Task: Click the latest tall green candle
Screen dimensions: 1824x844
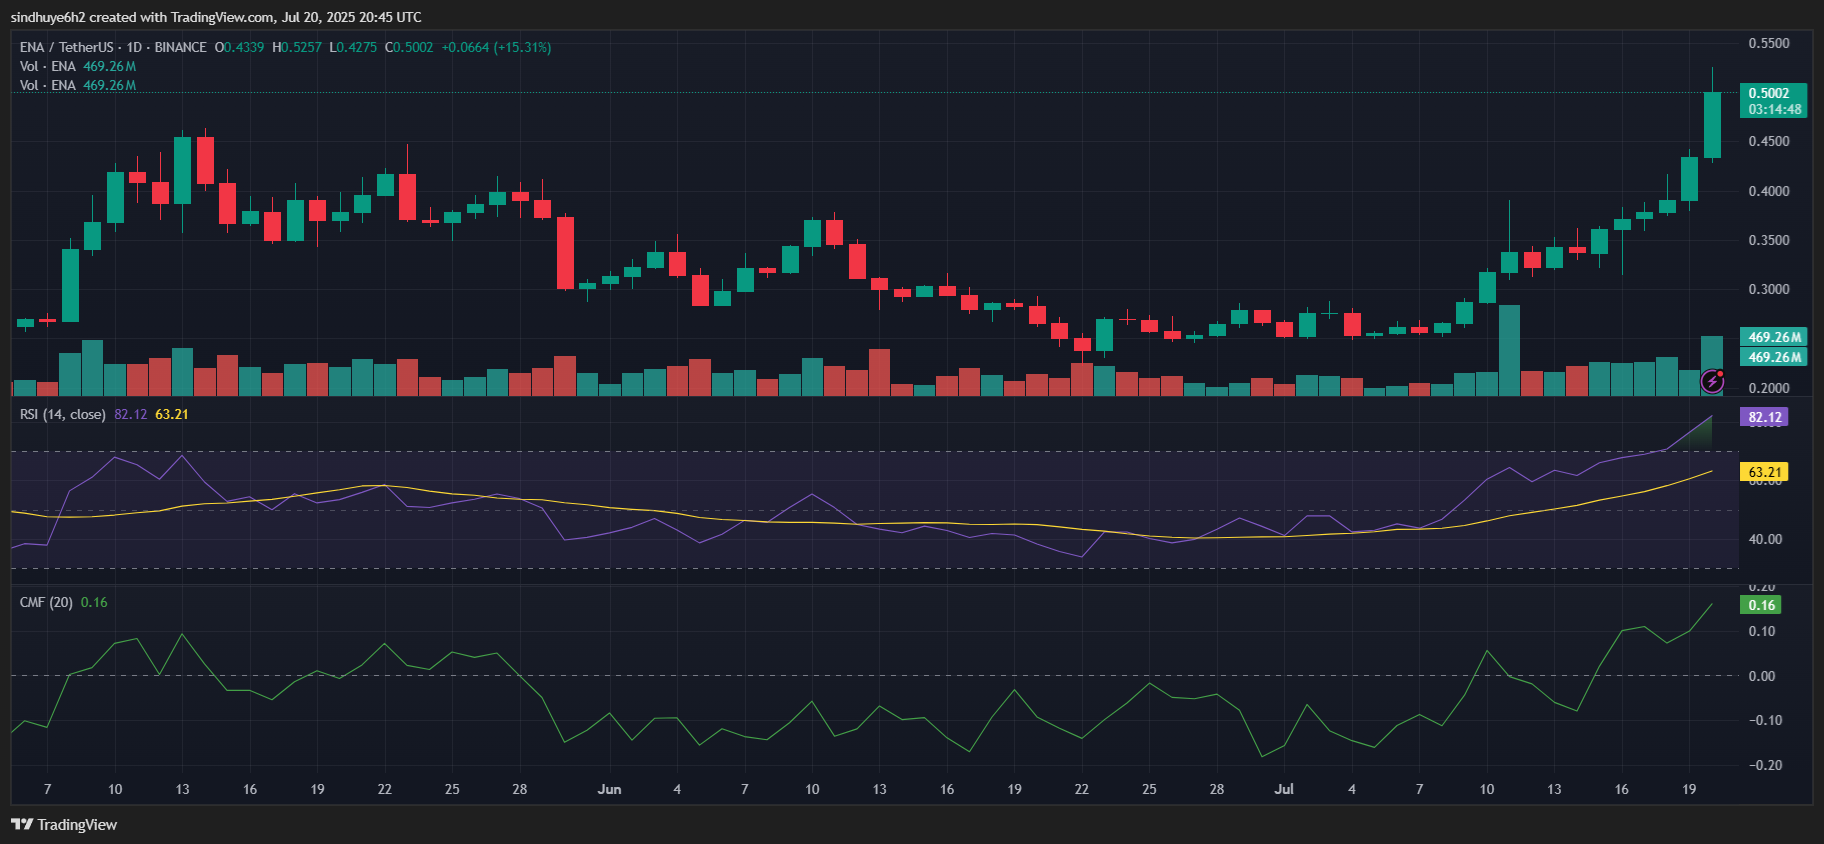Action: coord(1712,125)
